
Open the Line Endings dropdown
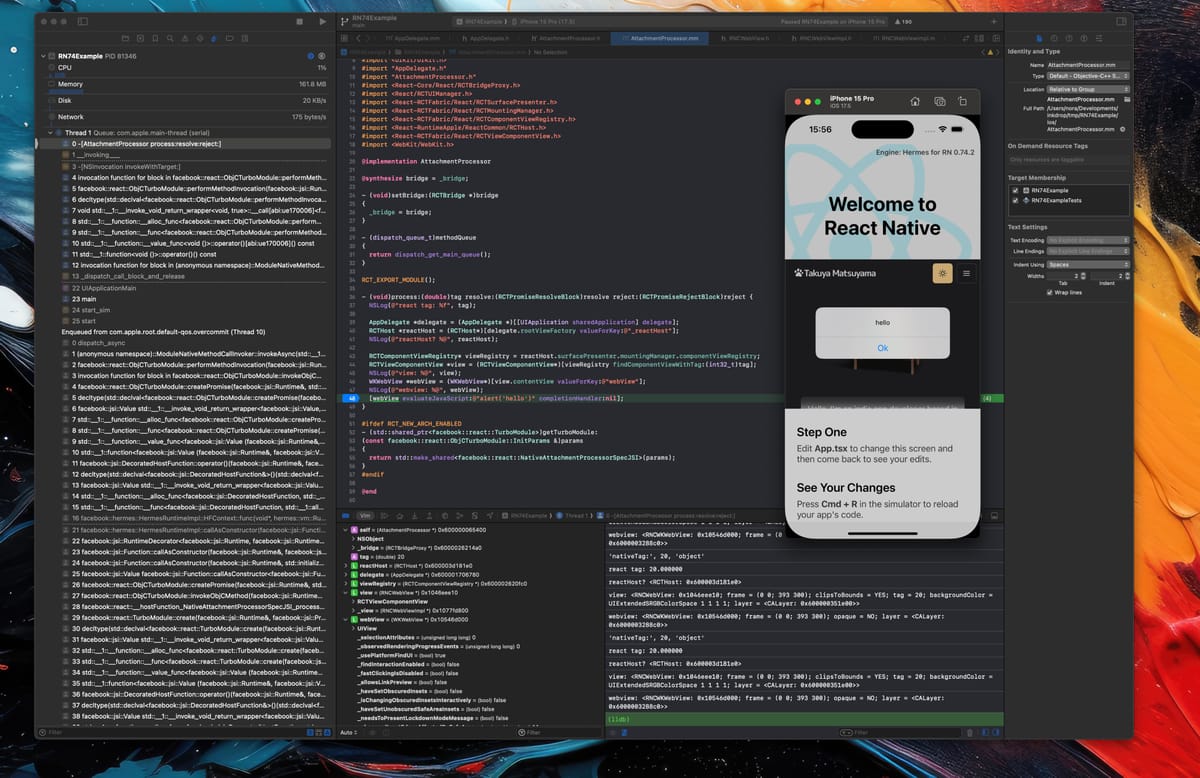click(x=1088, y=251)
